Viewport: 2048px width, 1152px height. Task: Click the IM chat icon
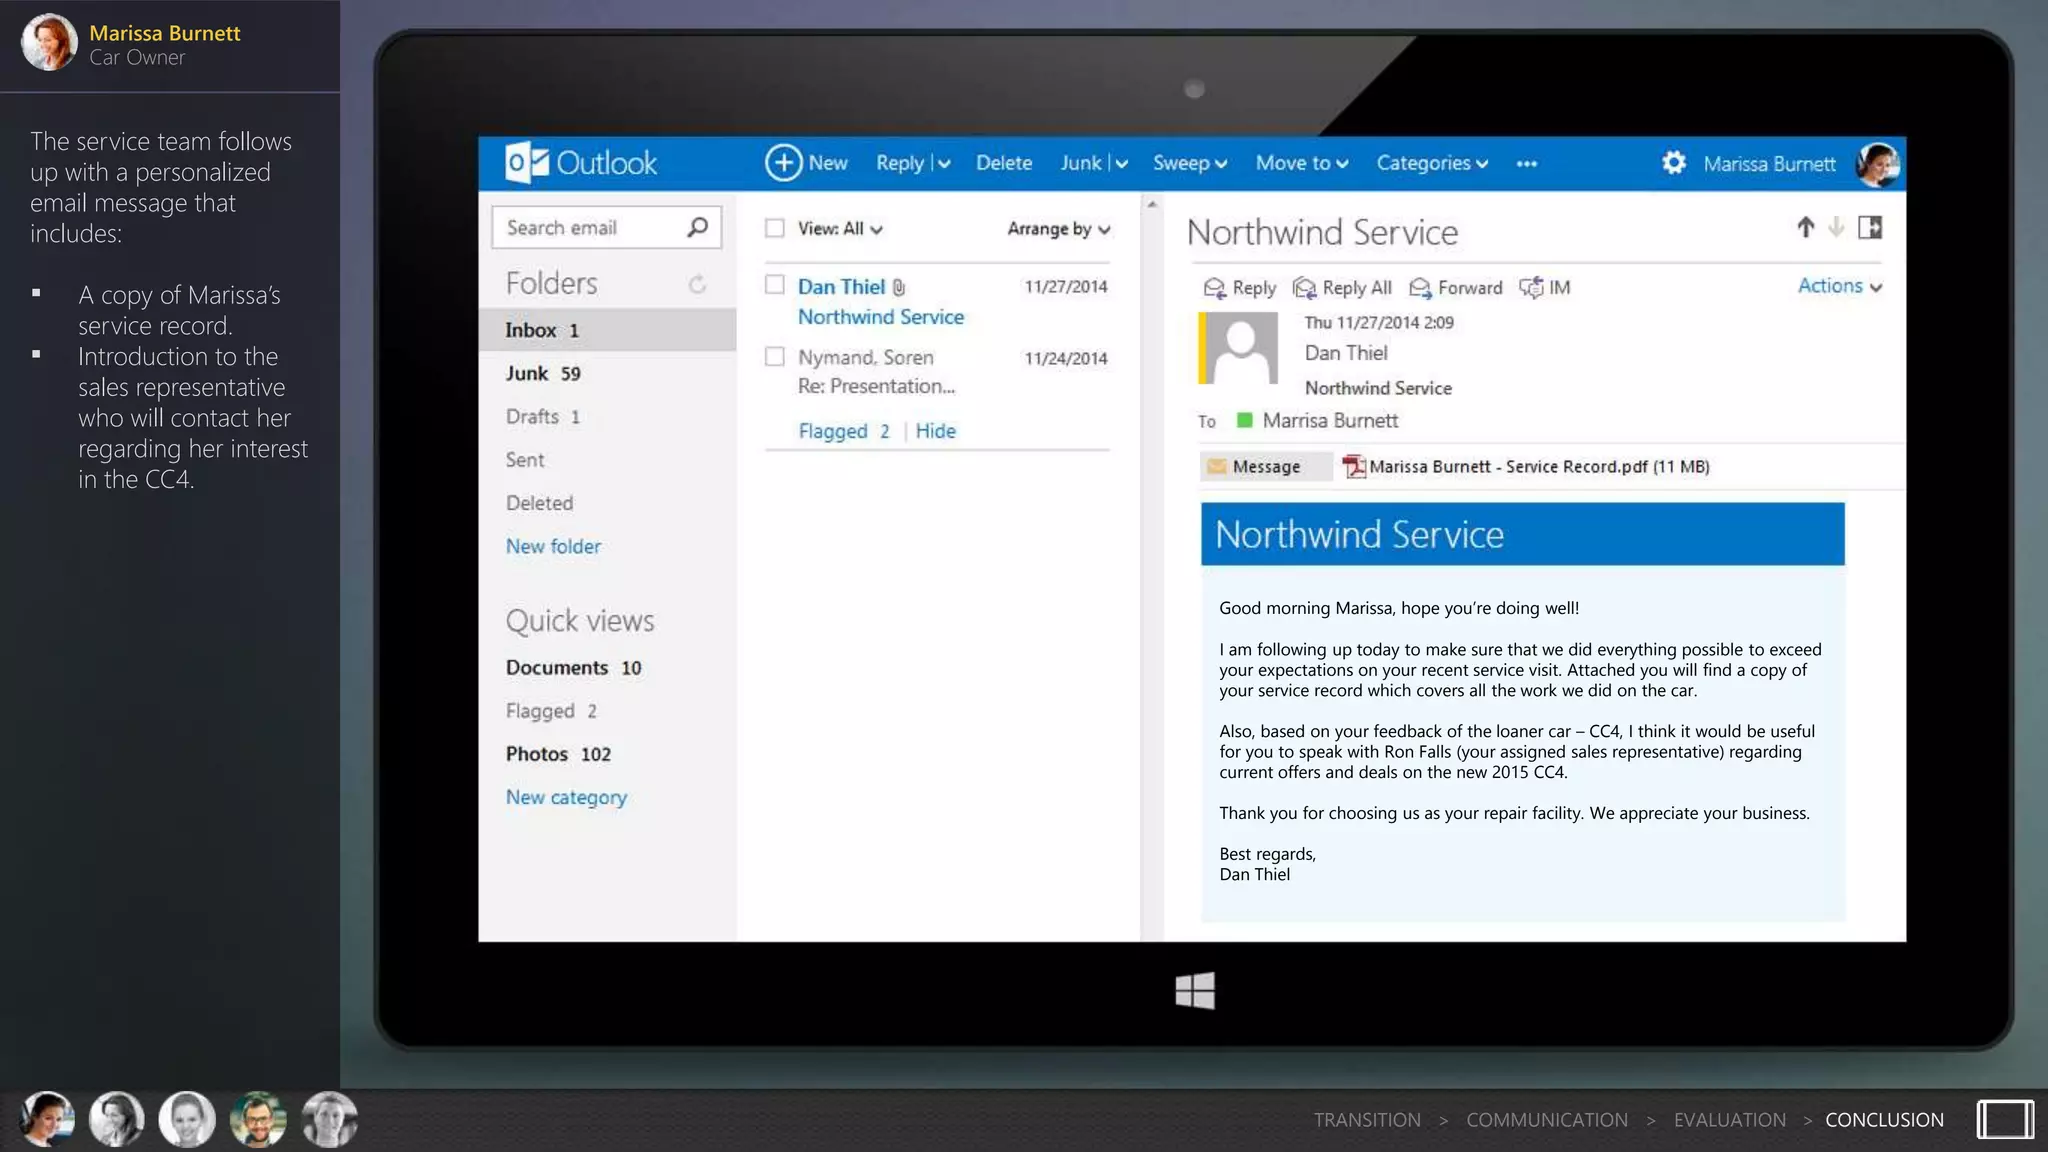(x=1531, y=288)
